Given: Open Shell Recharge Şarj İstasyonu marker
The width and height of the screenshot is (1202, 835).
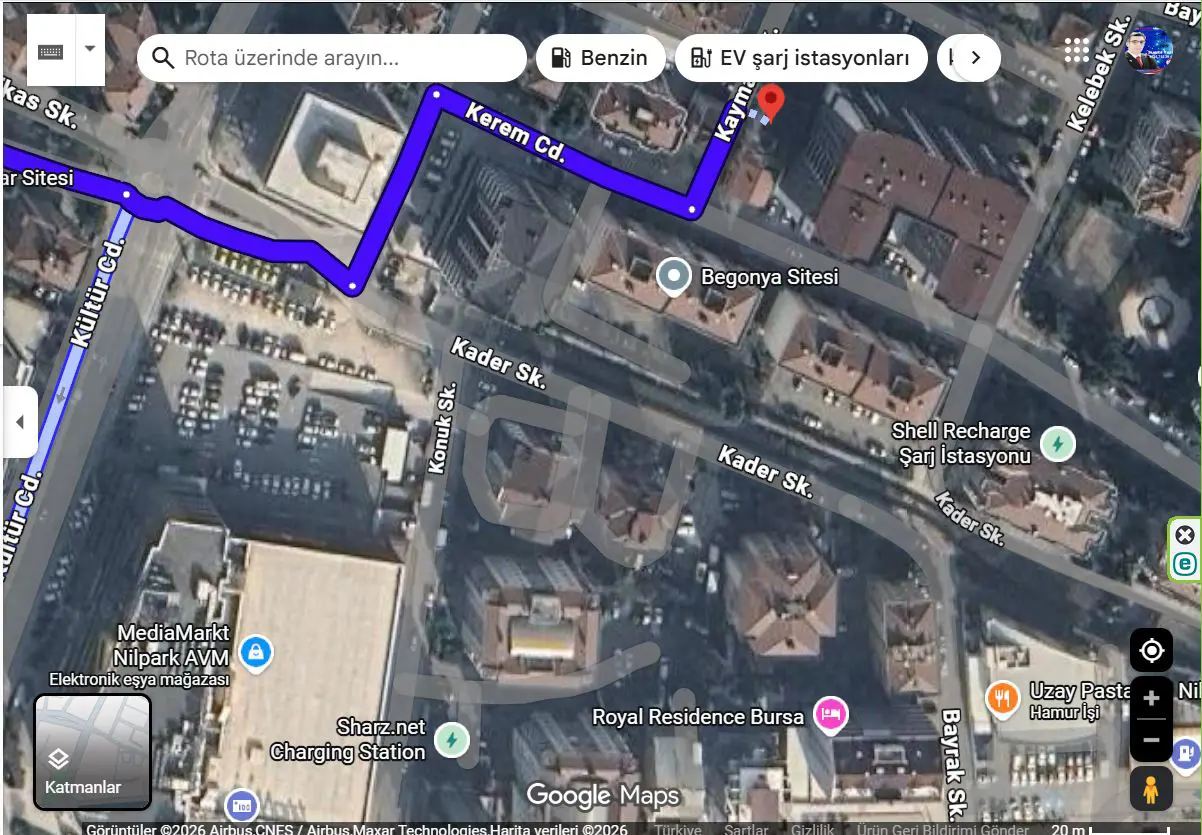Looking at the screenshot, I should [1058, 443].
